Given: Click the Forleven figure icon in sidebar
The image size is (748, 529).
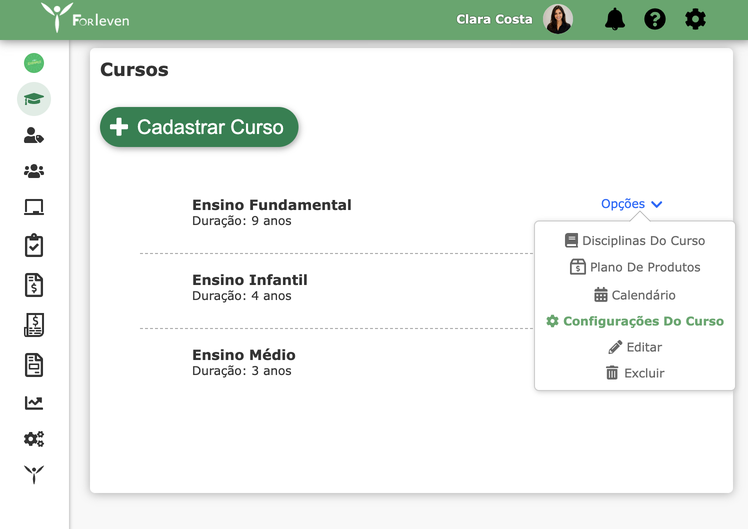Looking at the screenshot, I should point(34,474).
